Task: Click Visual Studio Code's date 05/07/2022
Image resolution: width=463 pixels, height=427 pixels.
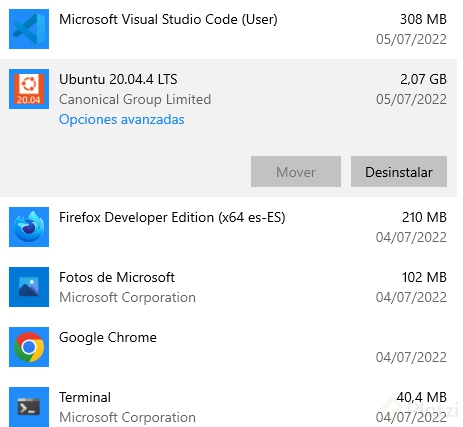Action: tap(411, 39)
